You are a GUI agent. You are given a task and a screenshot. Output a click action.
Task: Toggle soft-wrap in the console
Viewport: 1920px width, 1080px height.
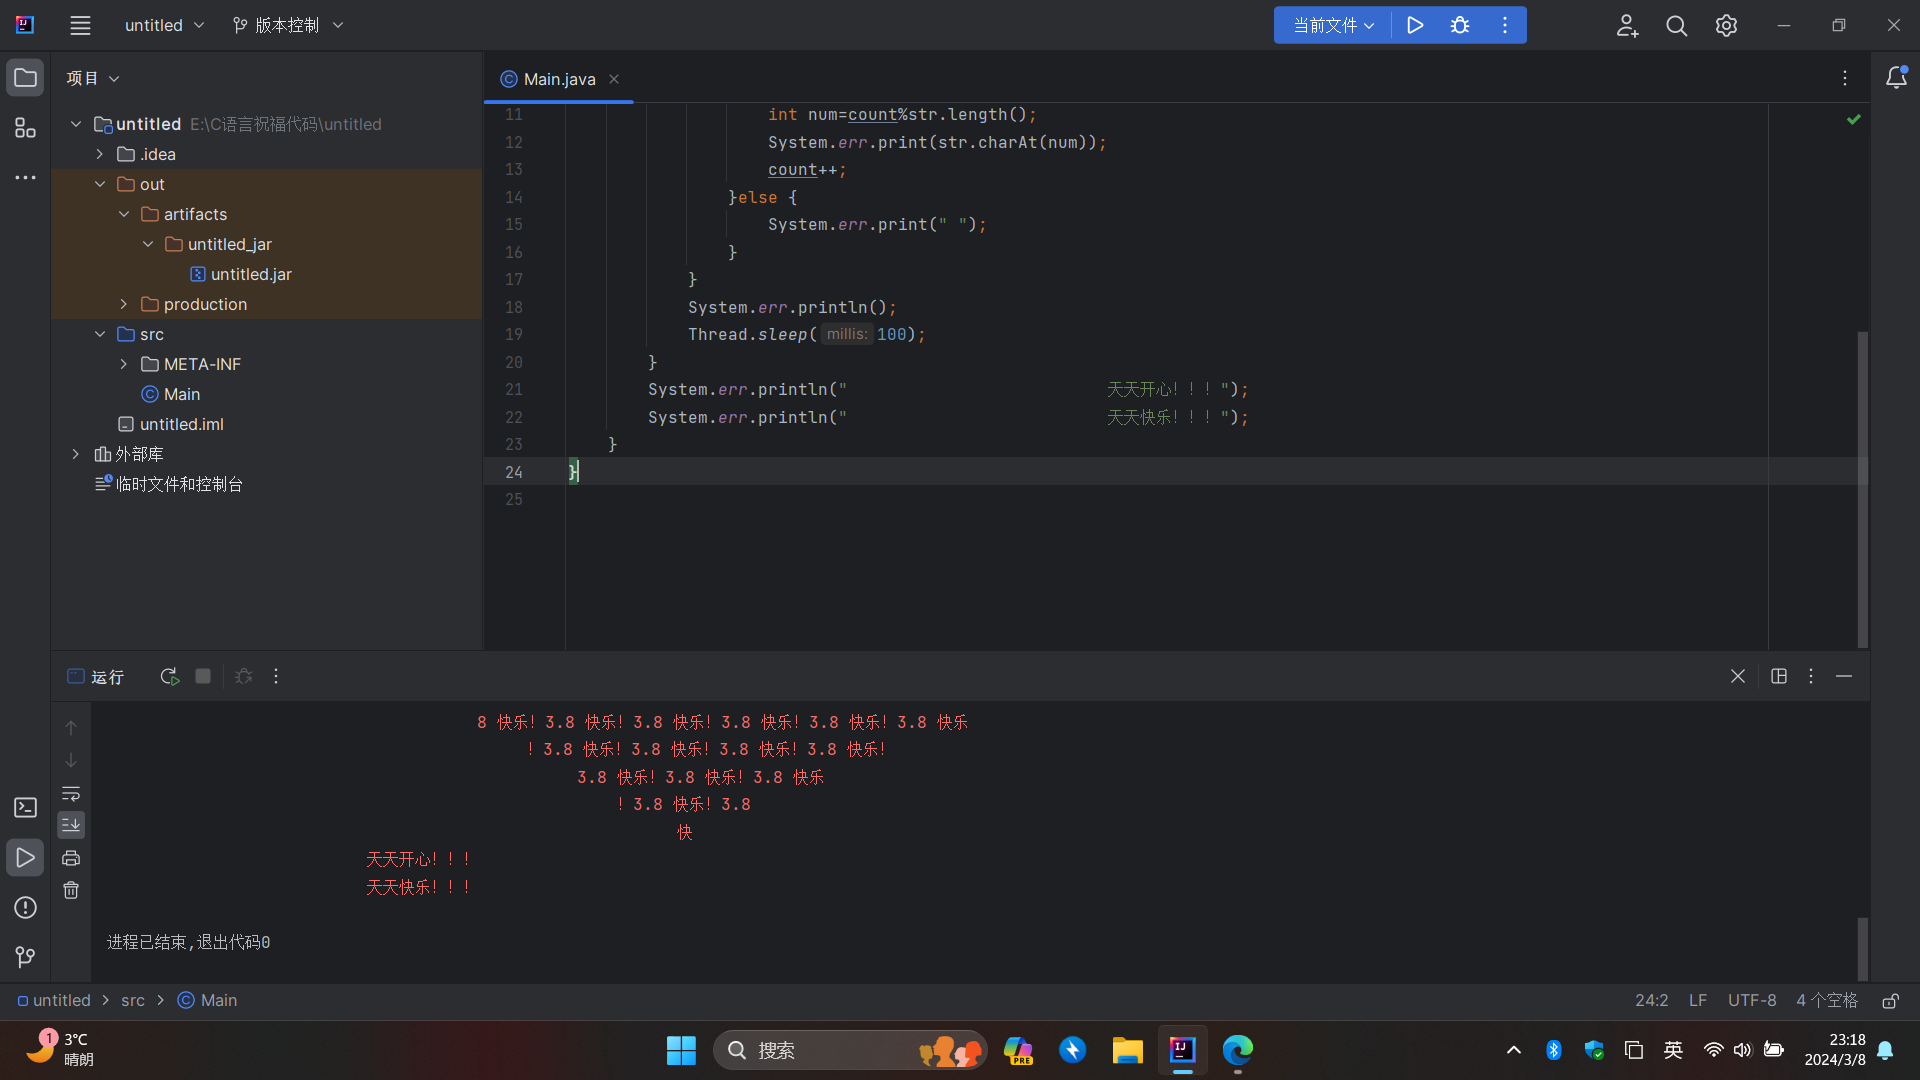(71, 793)
